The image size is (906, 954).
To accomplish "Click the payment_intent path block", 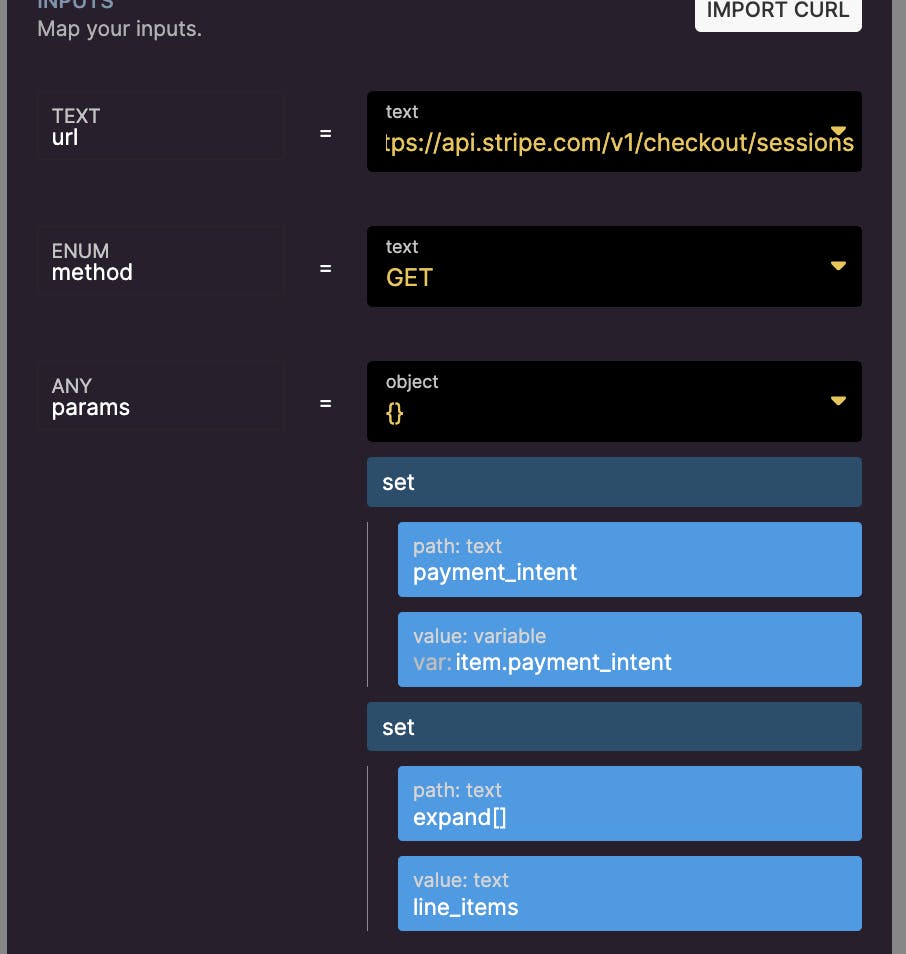I will click(x=629, y=560).
